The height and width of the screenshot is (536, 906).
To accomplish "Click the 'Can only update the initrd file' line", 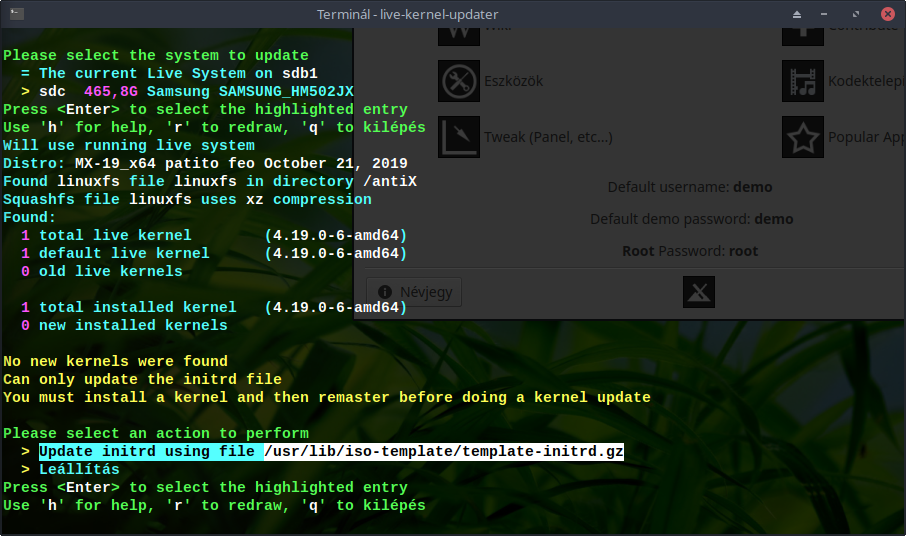I will [x=142, y=379].
